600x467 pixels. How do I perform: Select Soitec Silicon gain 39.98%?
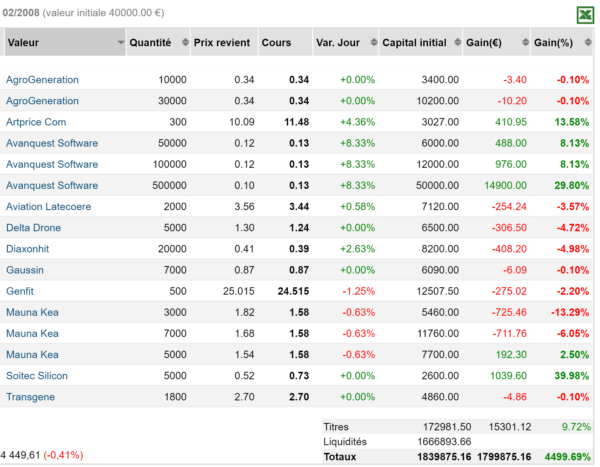point(572,376)
